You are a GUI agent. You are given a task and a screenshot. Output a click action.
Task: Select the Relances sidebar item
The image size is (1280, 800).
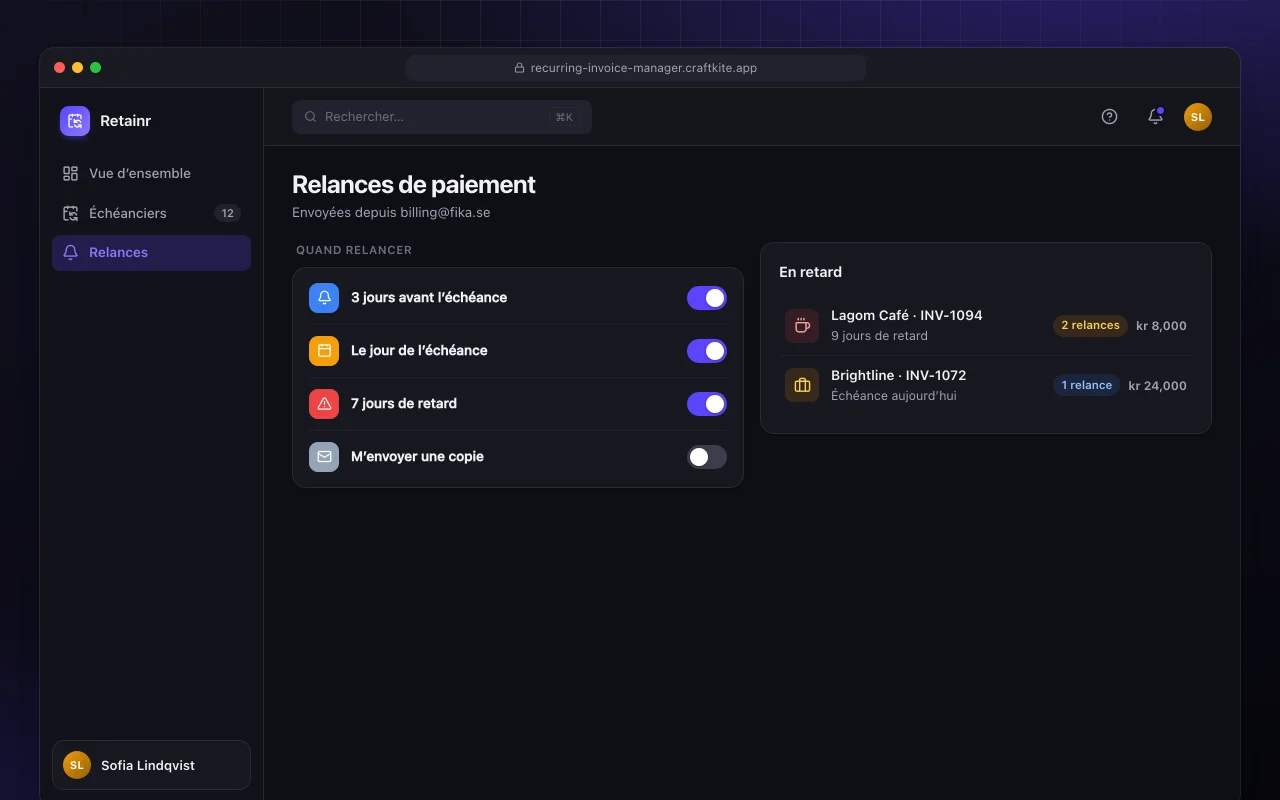pyautogui.click(x=151, y=252)
